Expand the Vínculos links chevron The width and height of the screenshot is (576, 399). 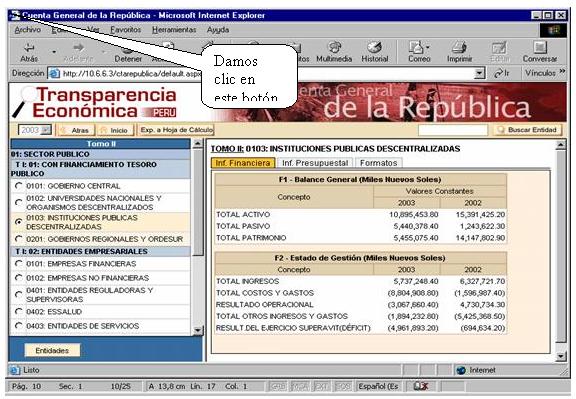(x=562, y=71)
